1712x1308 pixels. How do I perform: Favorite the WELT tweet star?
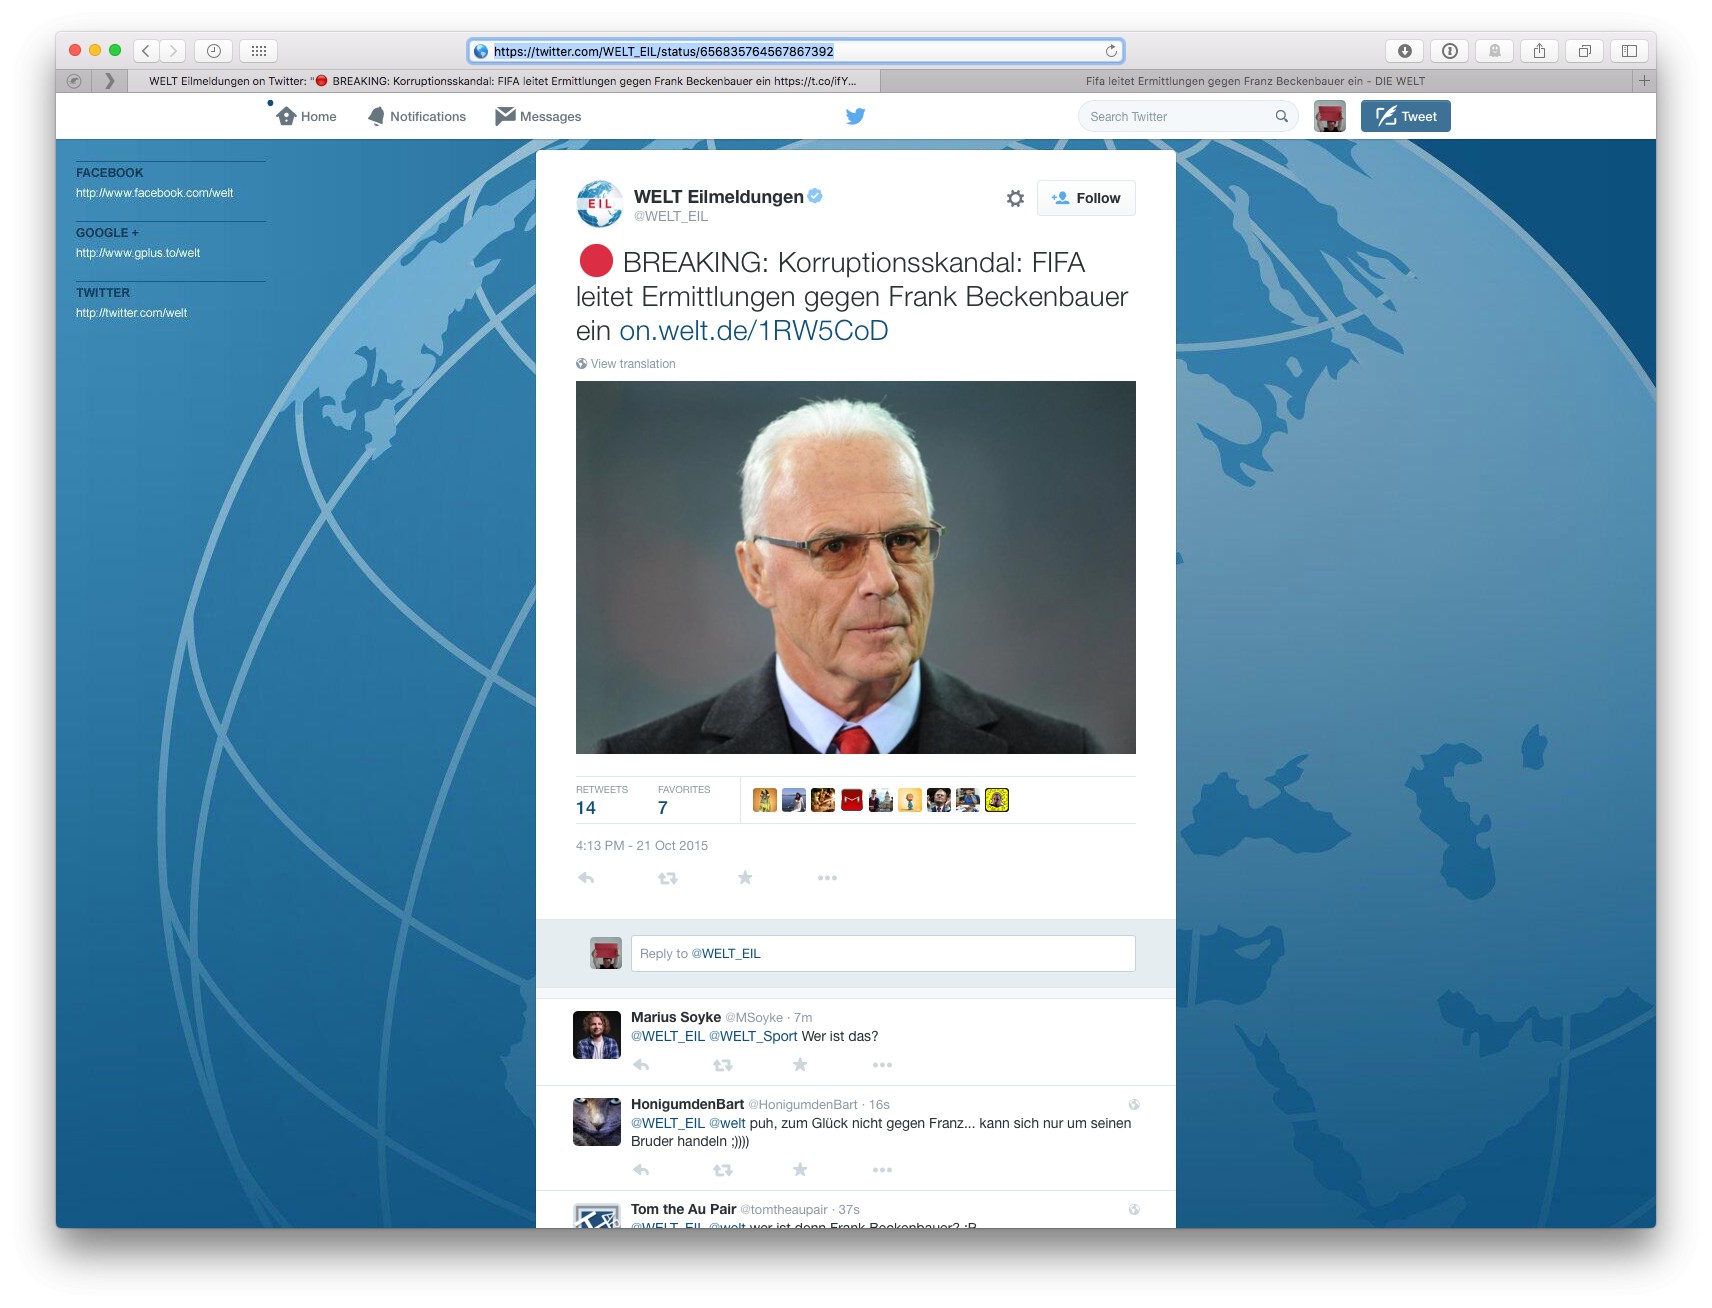point(745,877)
